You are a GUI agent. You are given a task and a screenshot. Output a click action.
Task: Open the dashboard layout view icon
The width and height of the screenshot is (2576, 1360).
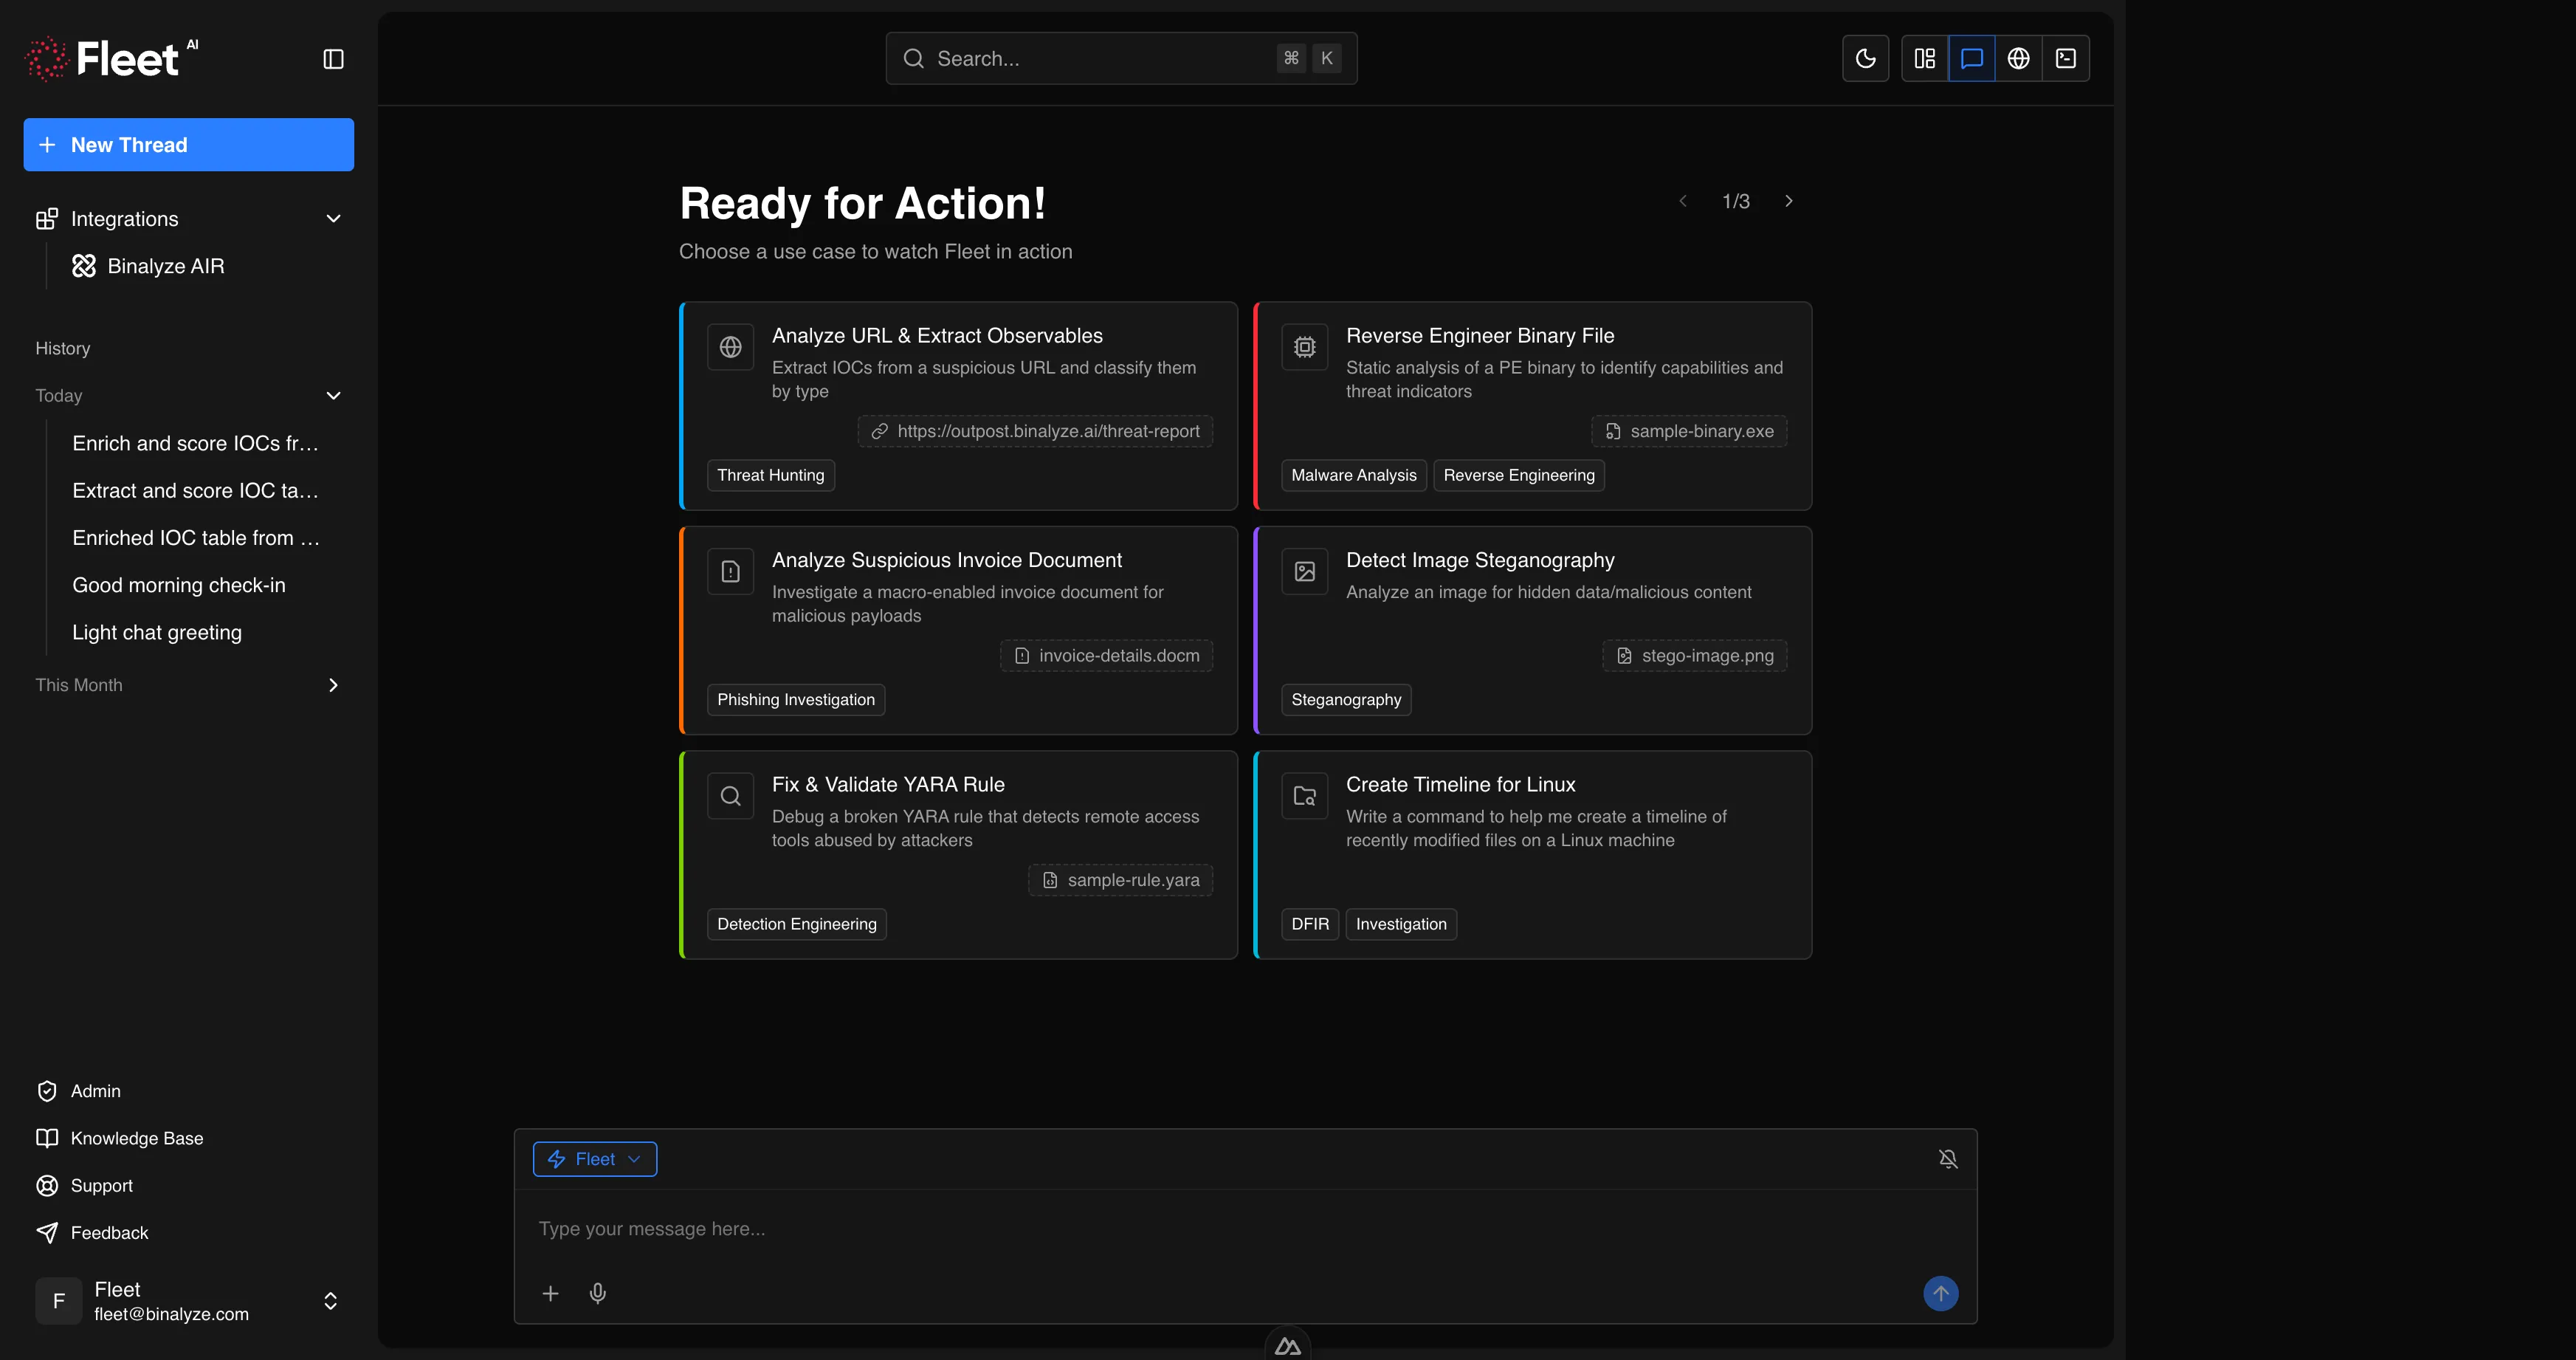coord(1925,58)
